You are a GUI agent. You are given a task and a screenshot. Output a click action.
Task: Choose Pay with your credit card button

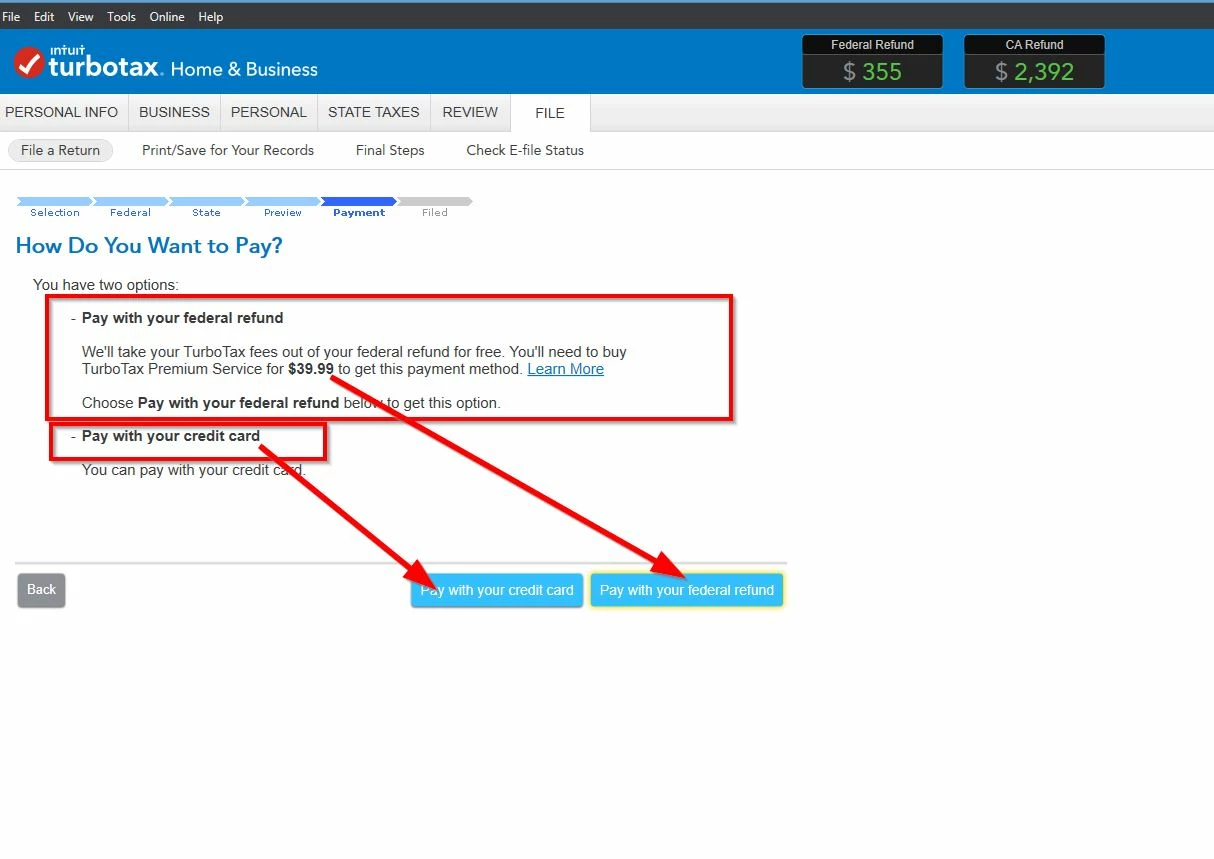point(497,590)
